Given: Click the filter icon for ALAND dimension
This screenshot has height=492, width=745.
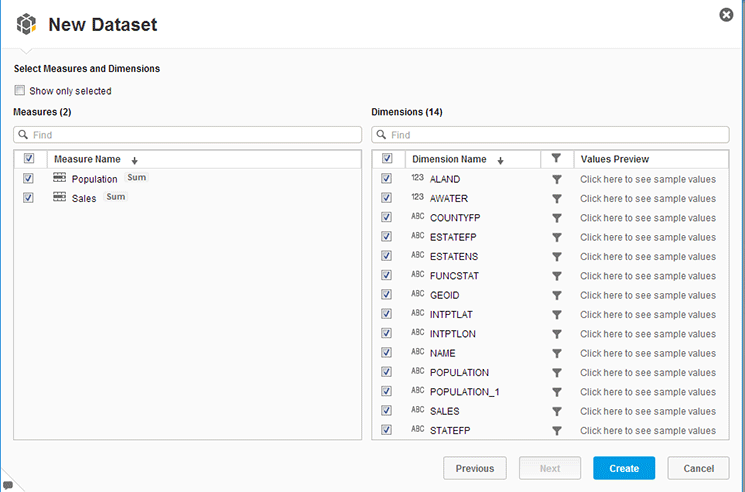Looking at the screenshot, I should click(x=557, y=179).
